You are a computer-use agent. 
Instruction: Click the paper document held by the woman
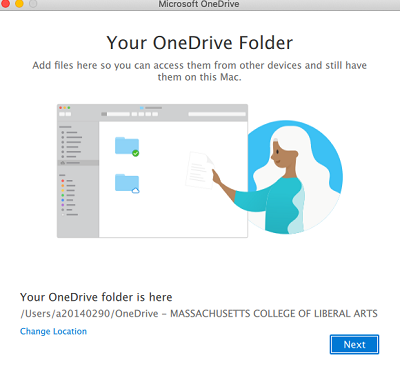pos(200,170)
